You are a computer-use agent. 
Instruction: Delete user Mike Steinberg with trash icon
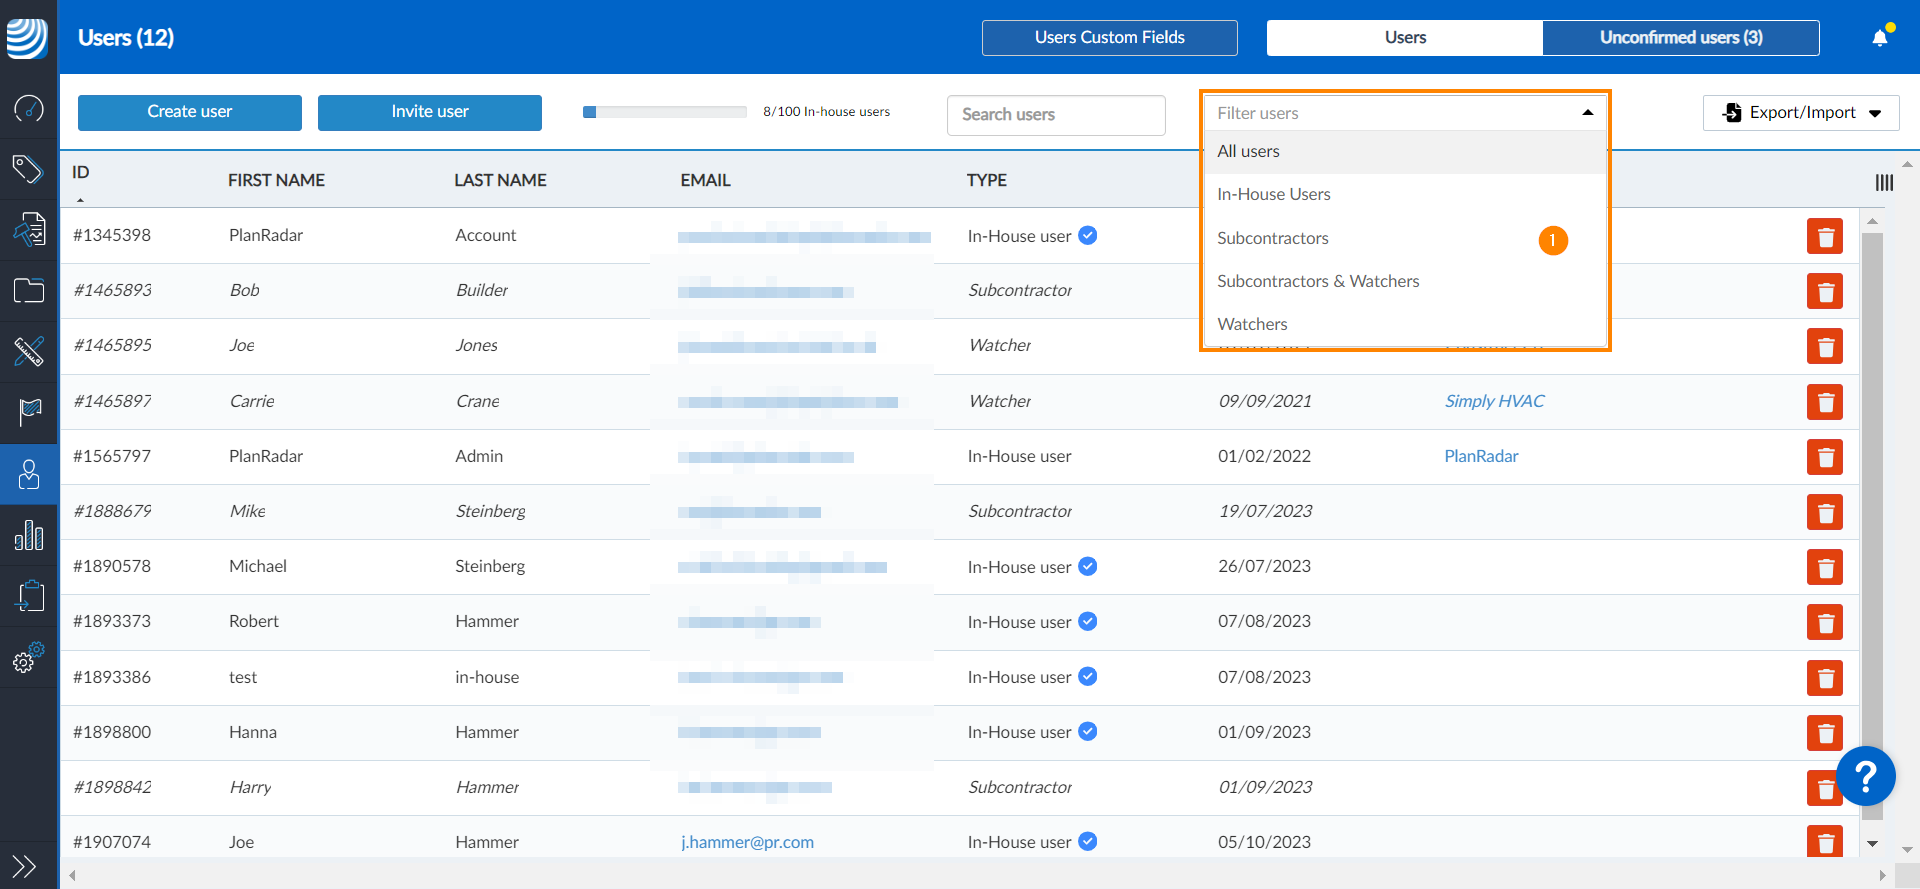tap(1825, 512)
